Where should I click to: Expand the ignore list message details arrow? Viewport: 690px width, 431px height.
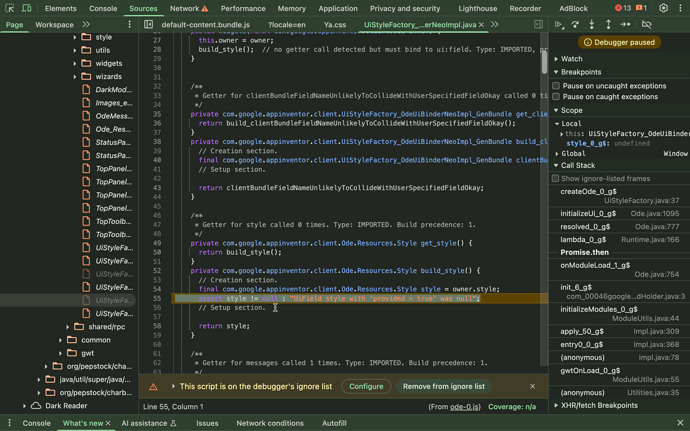pos(173,386)
